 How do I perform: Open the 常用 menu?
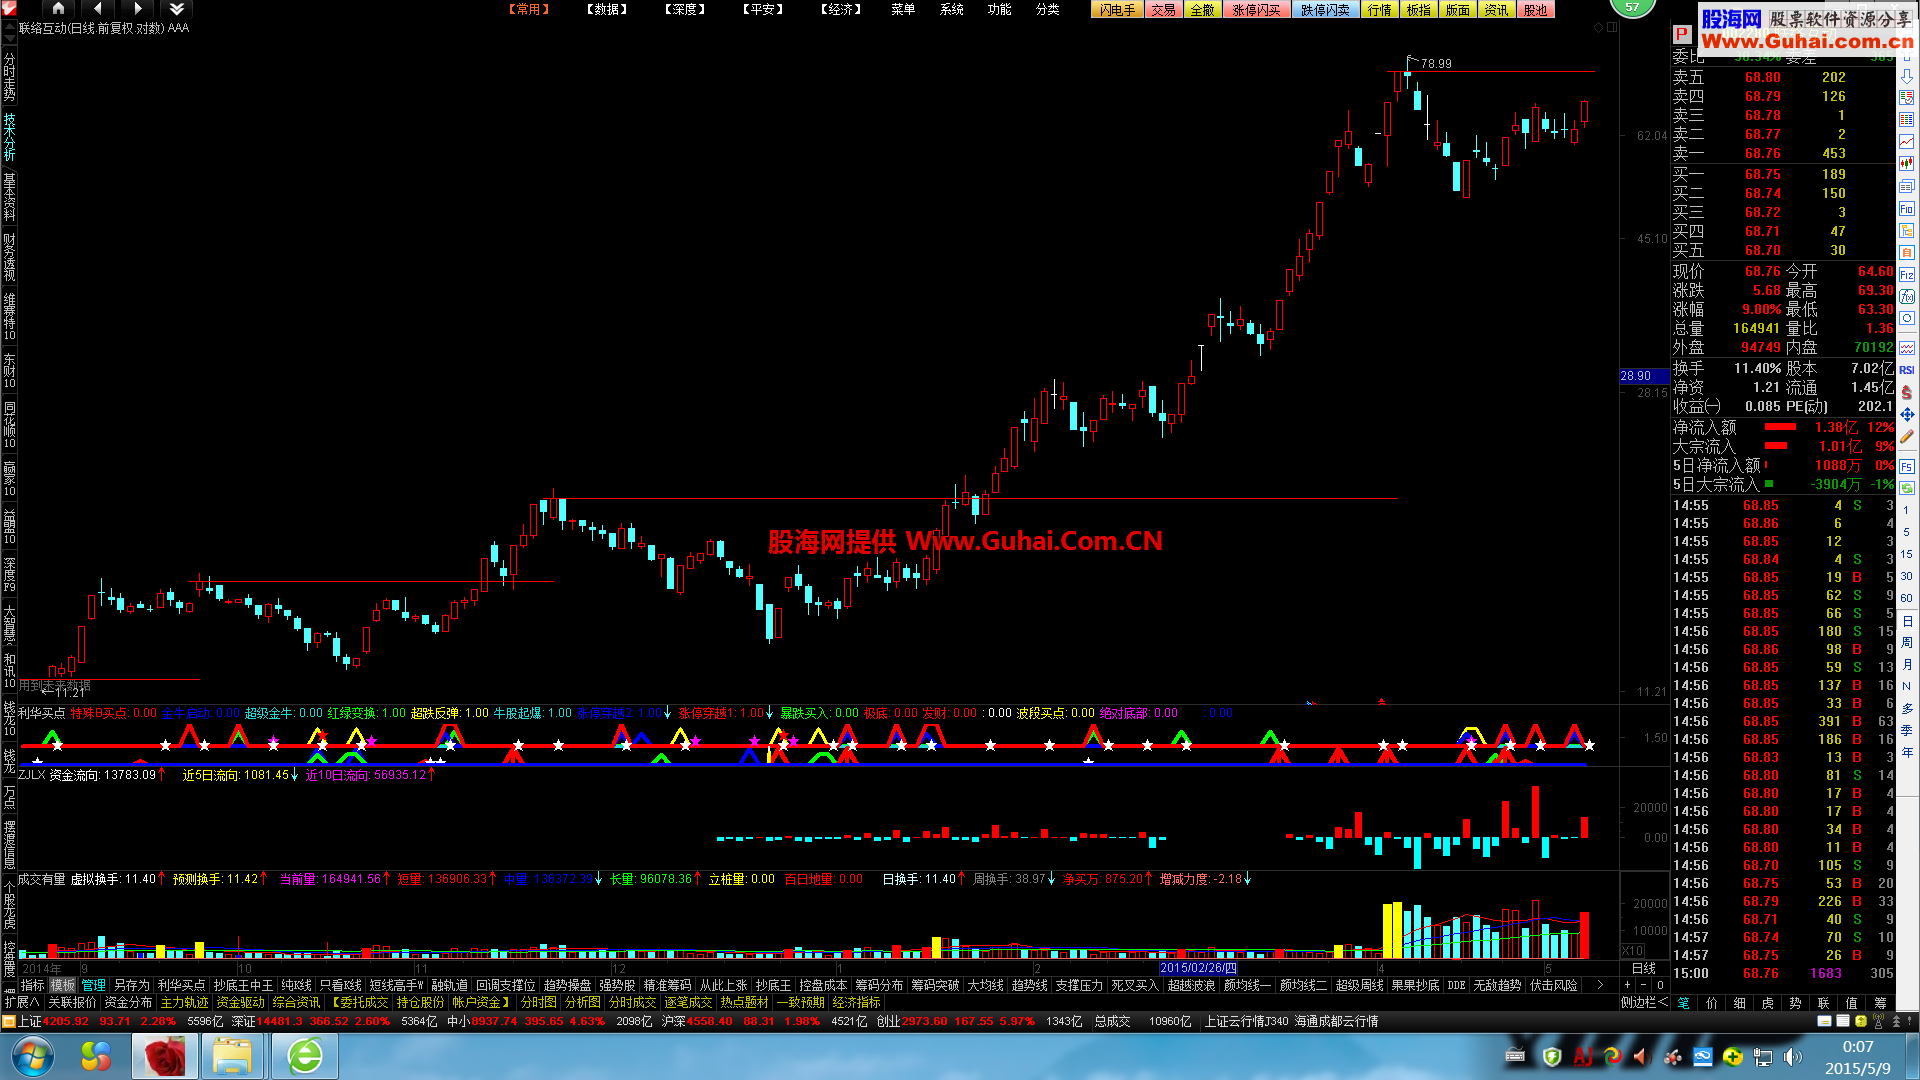[529, 9]
